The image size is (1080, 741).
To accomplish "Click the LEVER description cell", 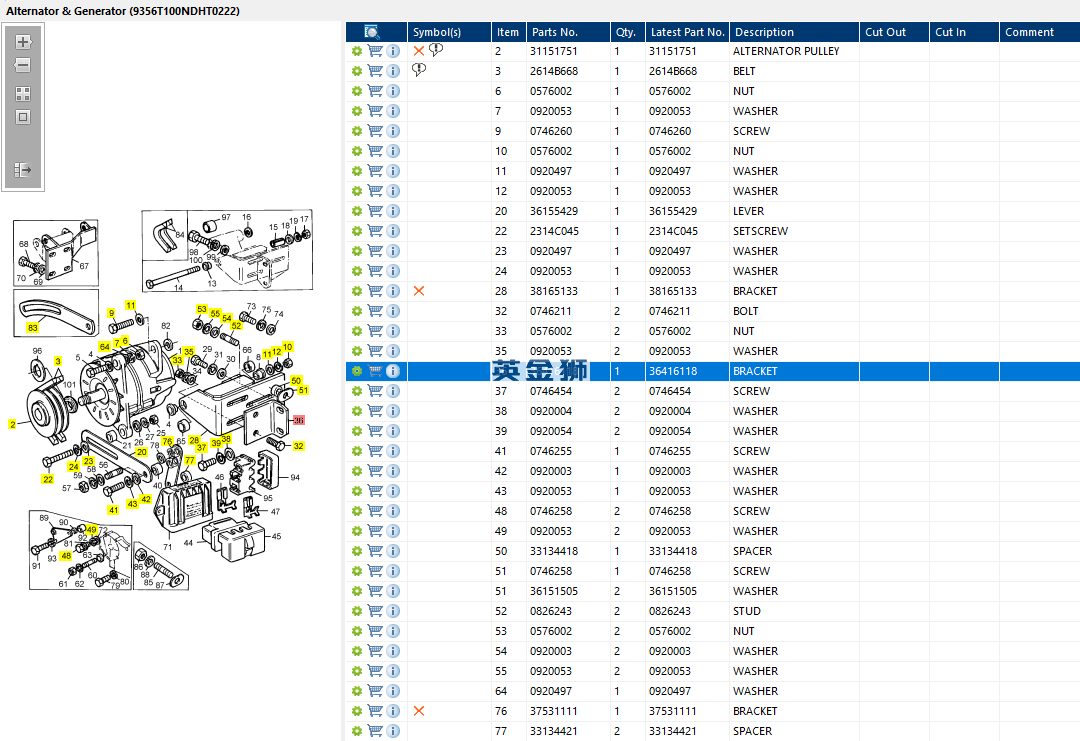I will tap(748, 211).
